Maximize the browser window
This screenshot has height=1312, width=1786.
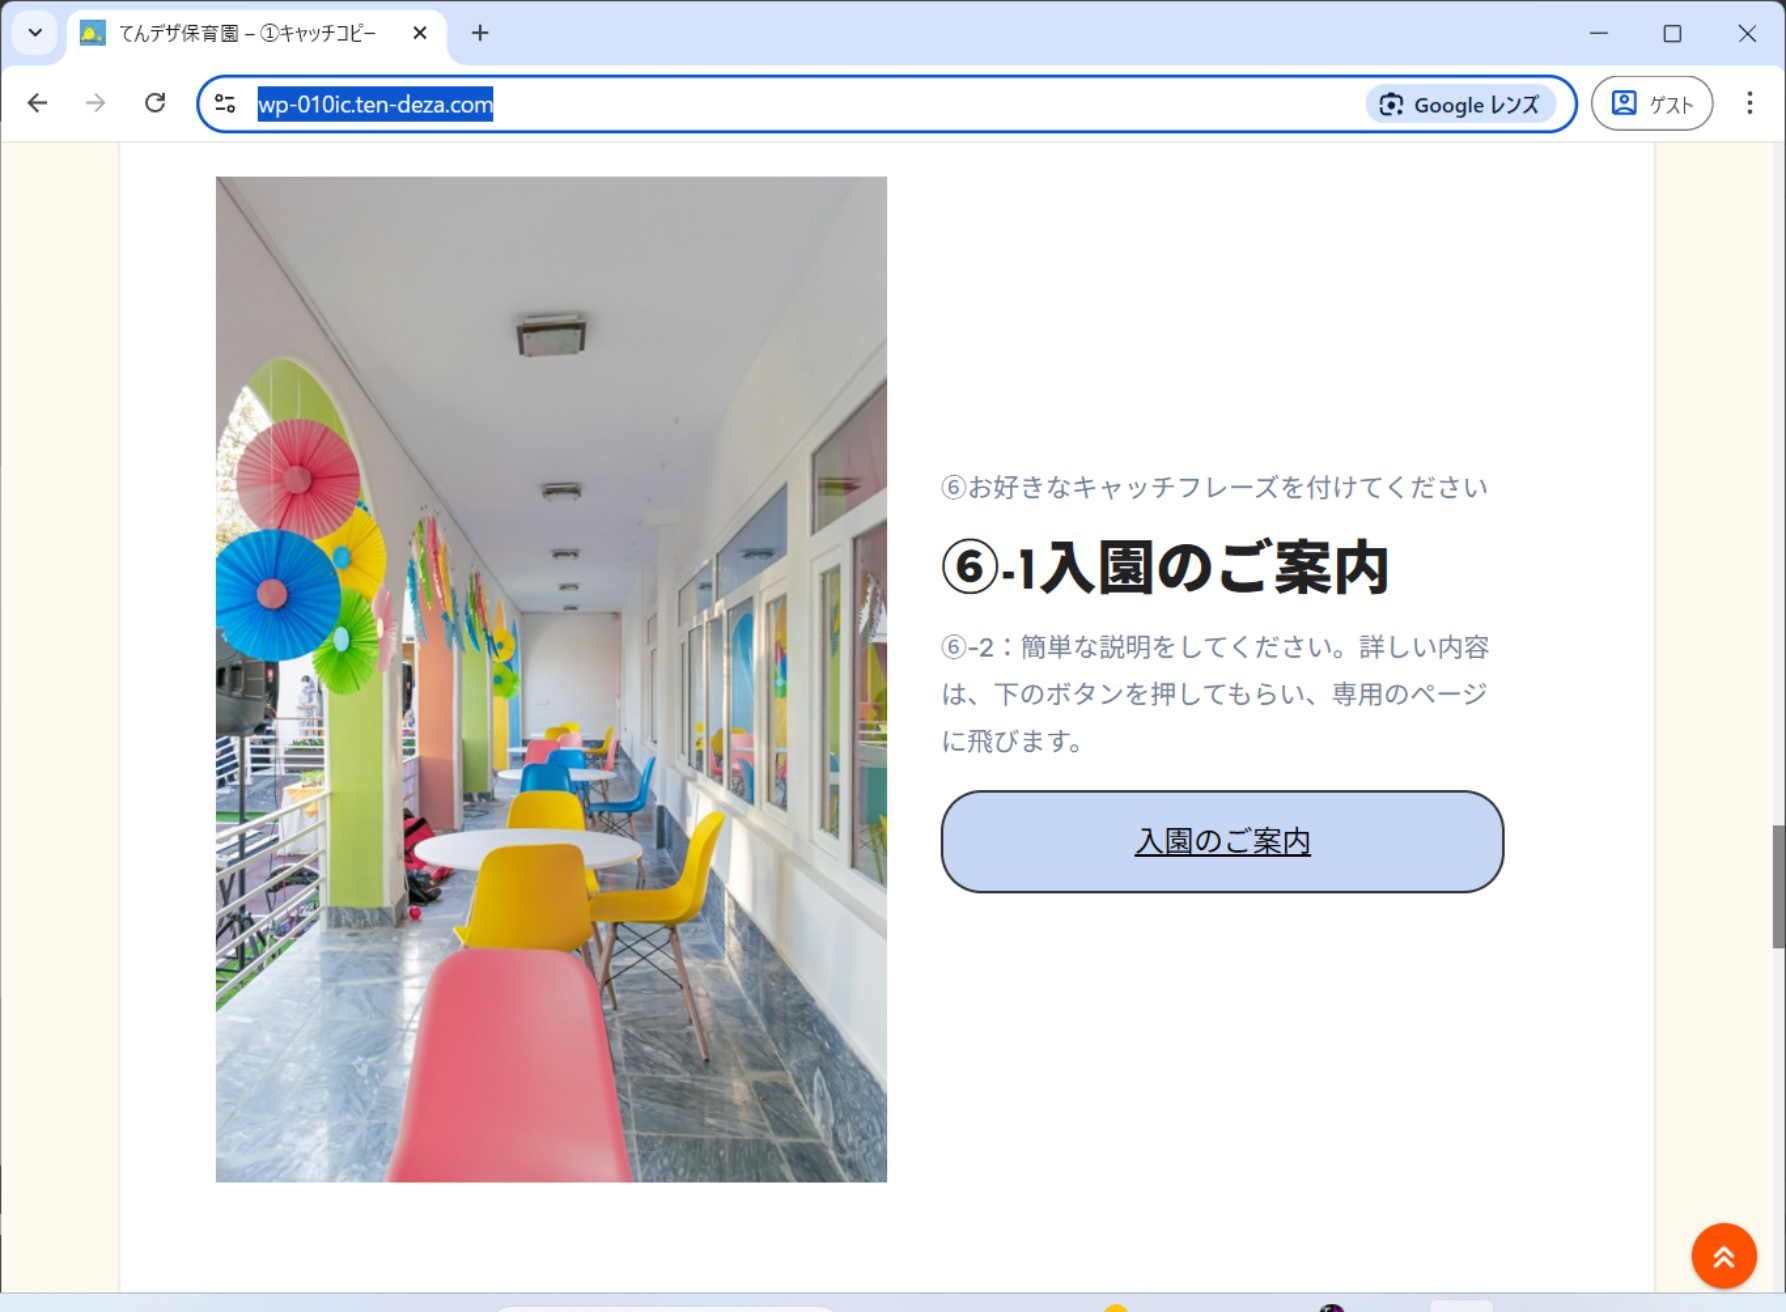tap(1672, 33)
